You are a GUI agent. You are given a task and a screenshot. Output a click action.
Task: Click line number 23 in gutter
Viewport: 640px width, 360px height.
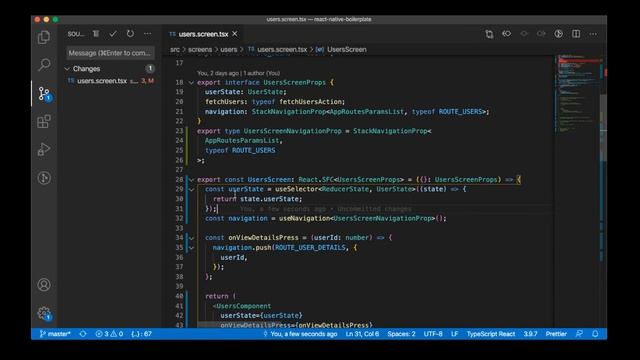179,131
